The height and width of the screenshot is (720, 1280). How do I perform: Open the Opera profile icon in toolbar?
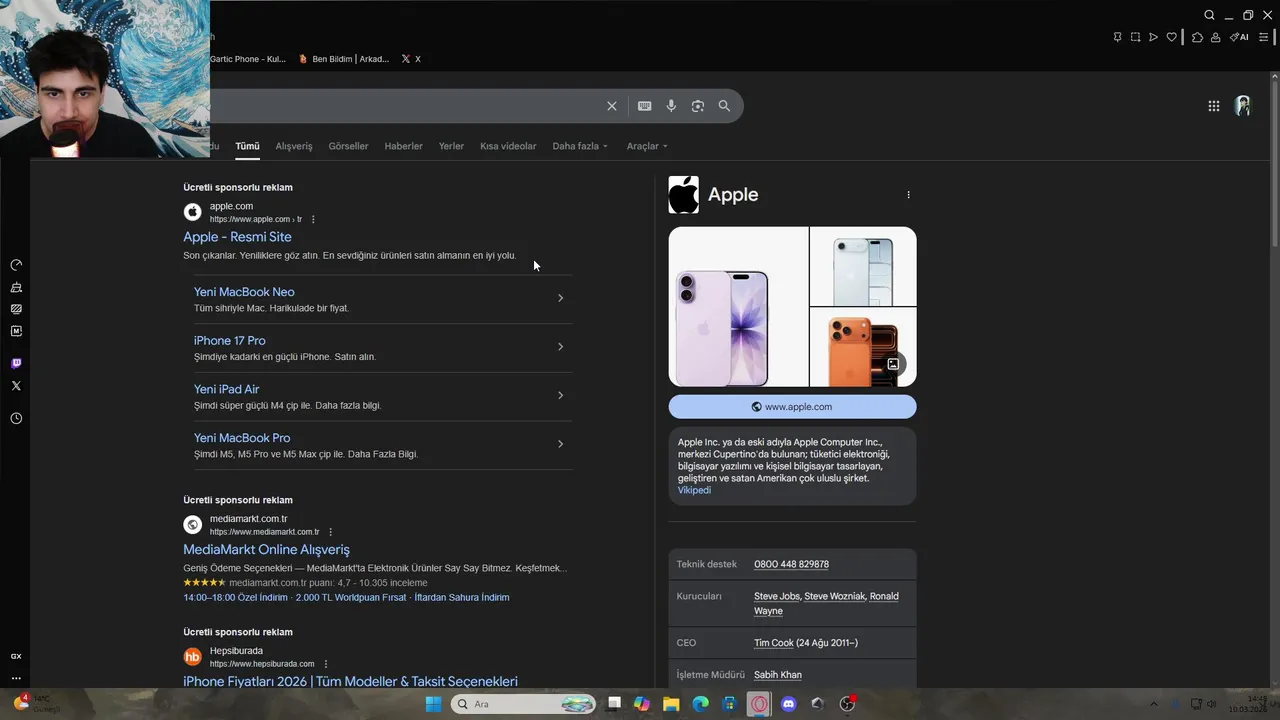[x=1215, y=37]
